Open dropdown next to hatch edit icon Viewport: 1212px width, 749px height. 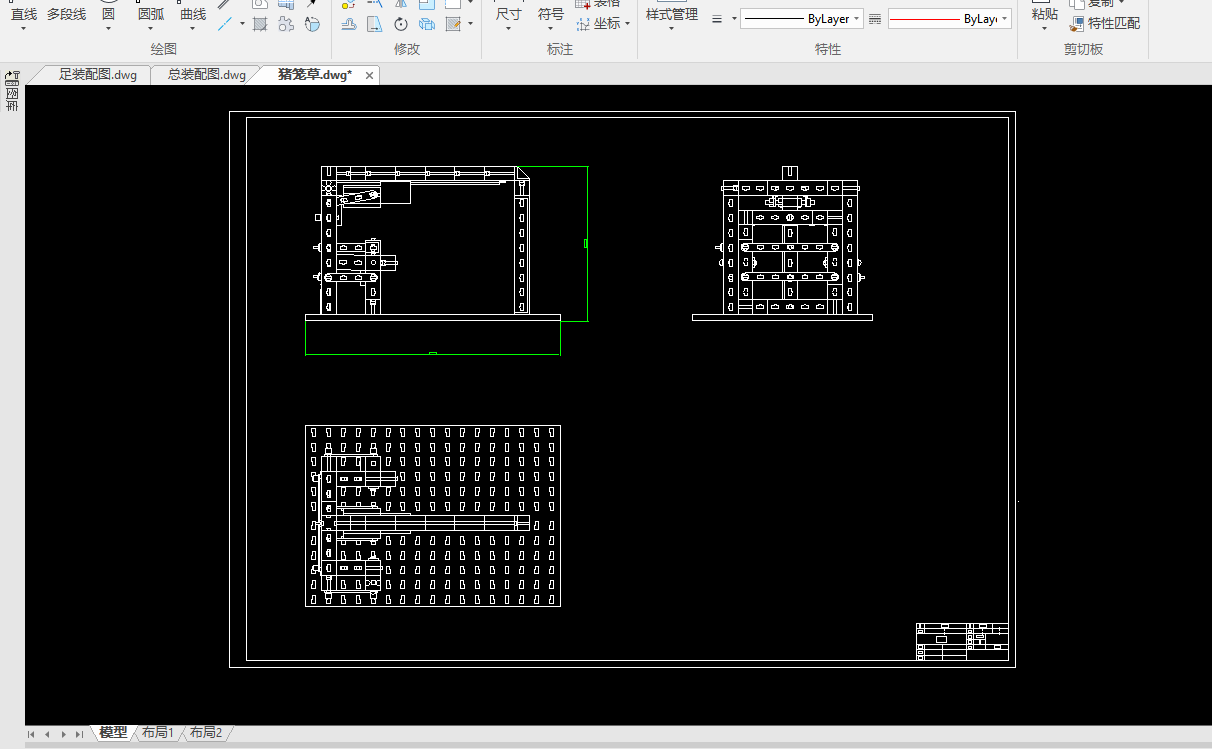pos(469,23)
